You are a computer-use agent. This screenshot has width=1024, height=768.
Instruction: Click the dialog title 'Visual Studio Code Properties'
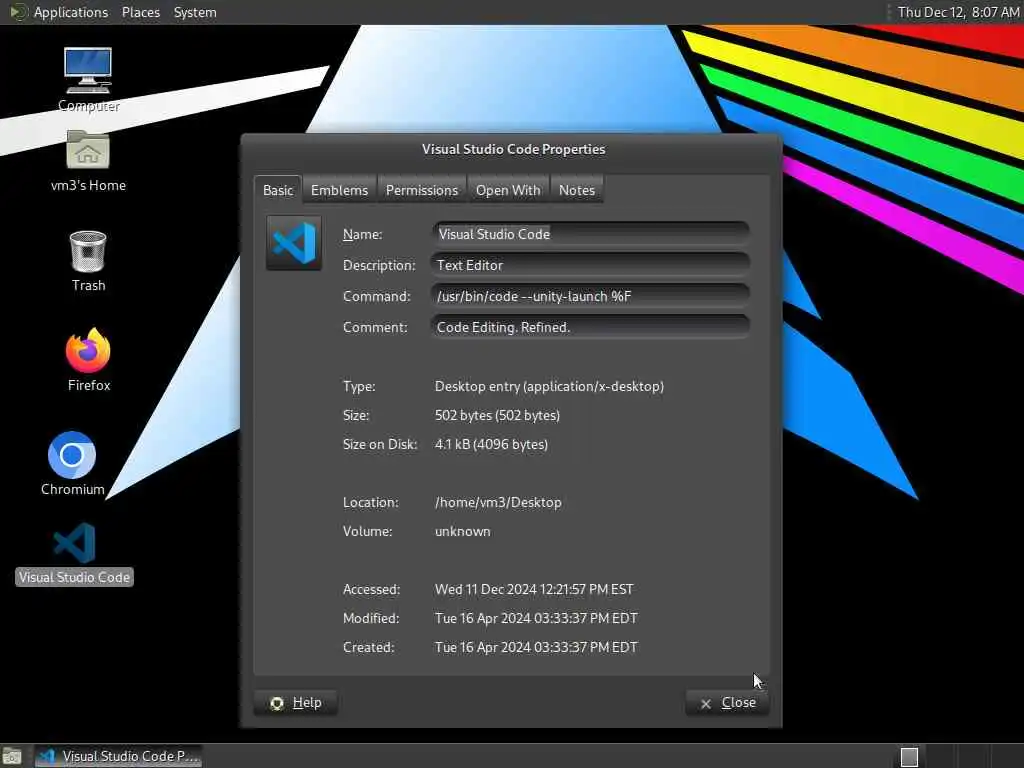(513, 149)
